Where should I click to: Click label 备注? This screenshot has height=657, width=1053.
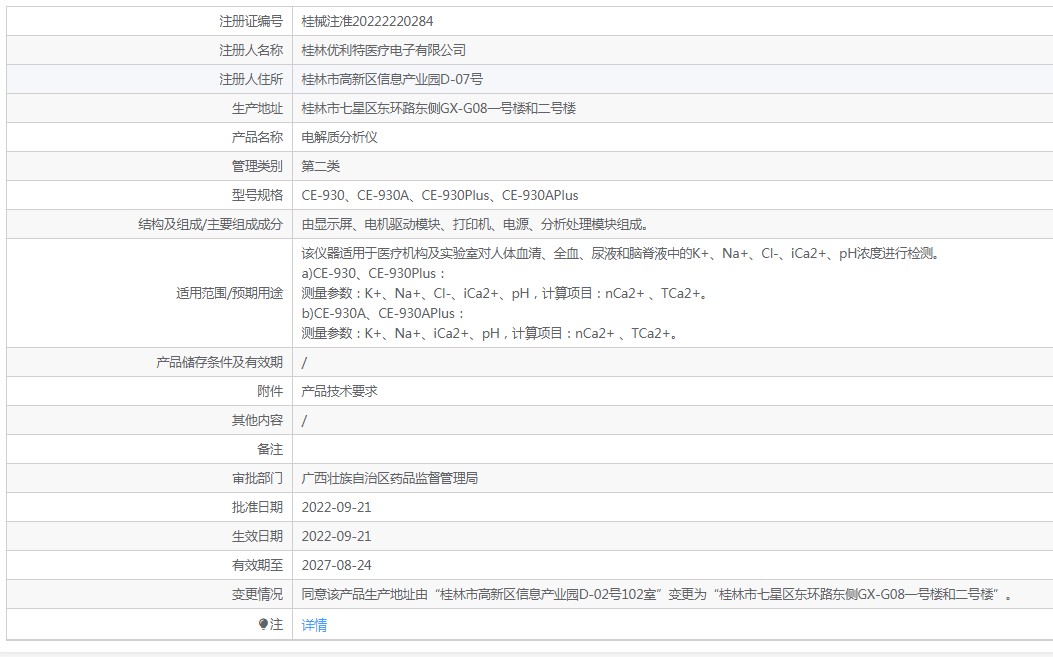tap(270, 449)
